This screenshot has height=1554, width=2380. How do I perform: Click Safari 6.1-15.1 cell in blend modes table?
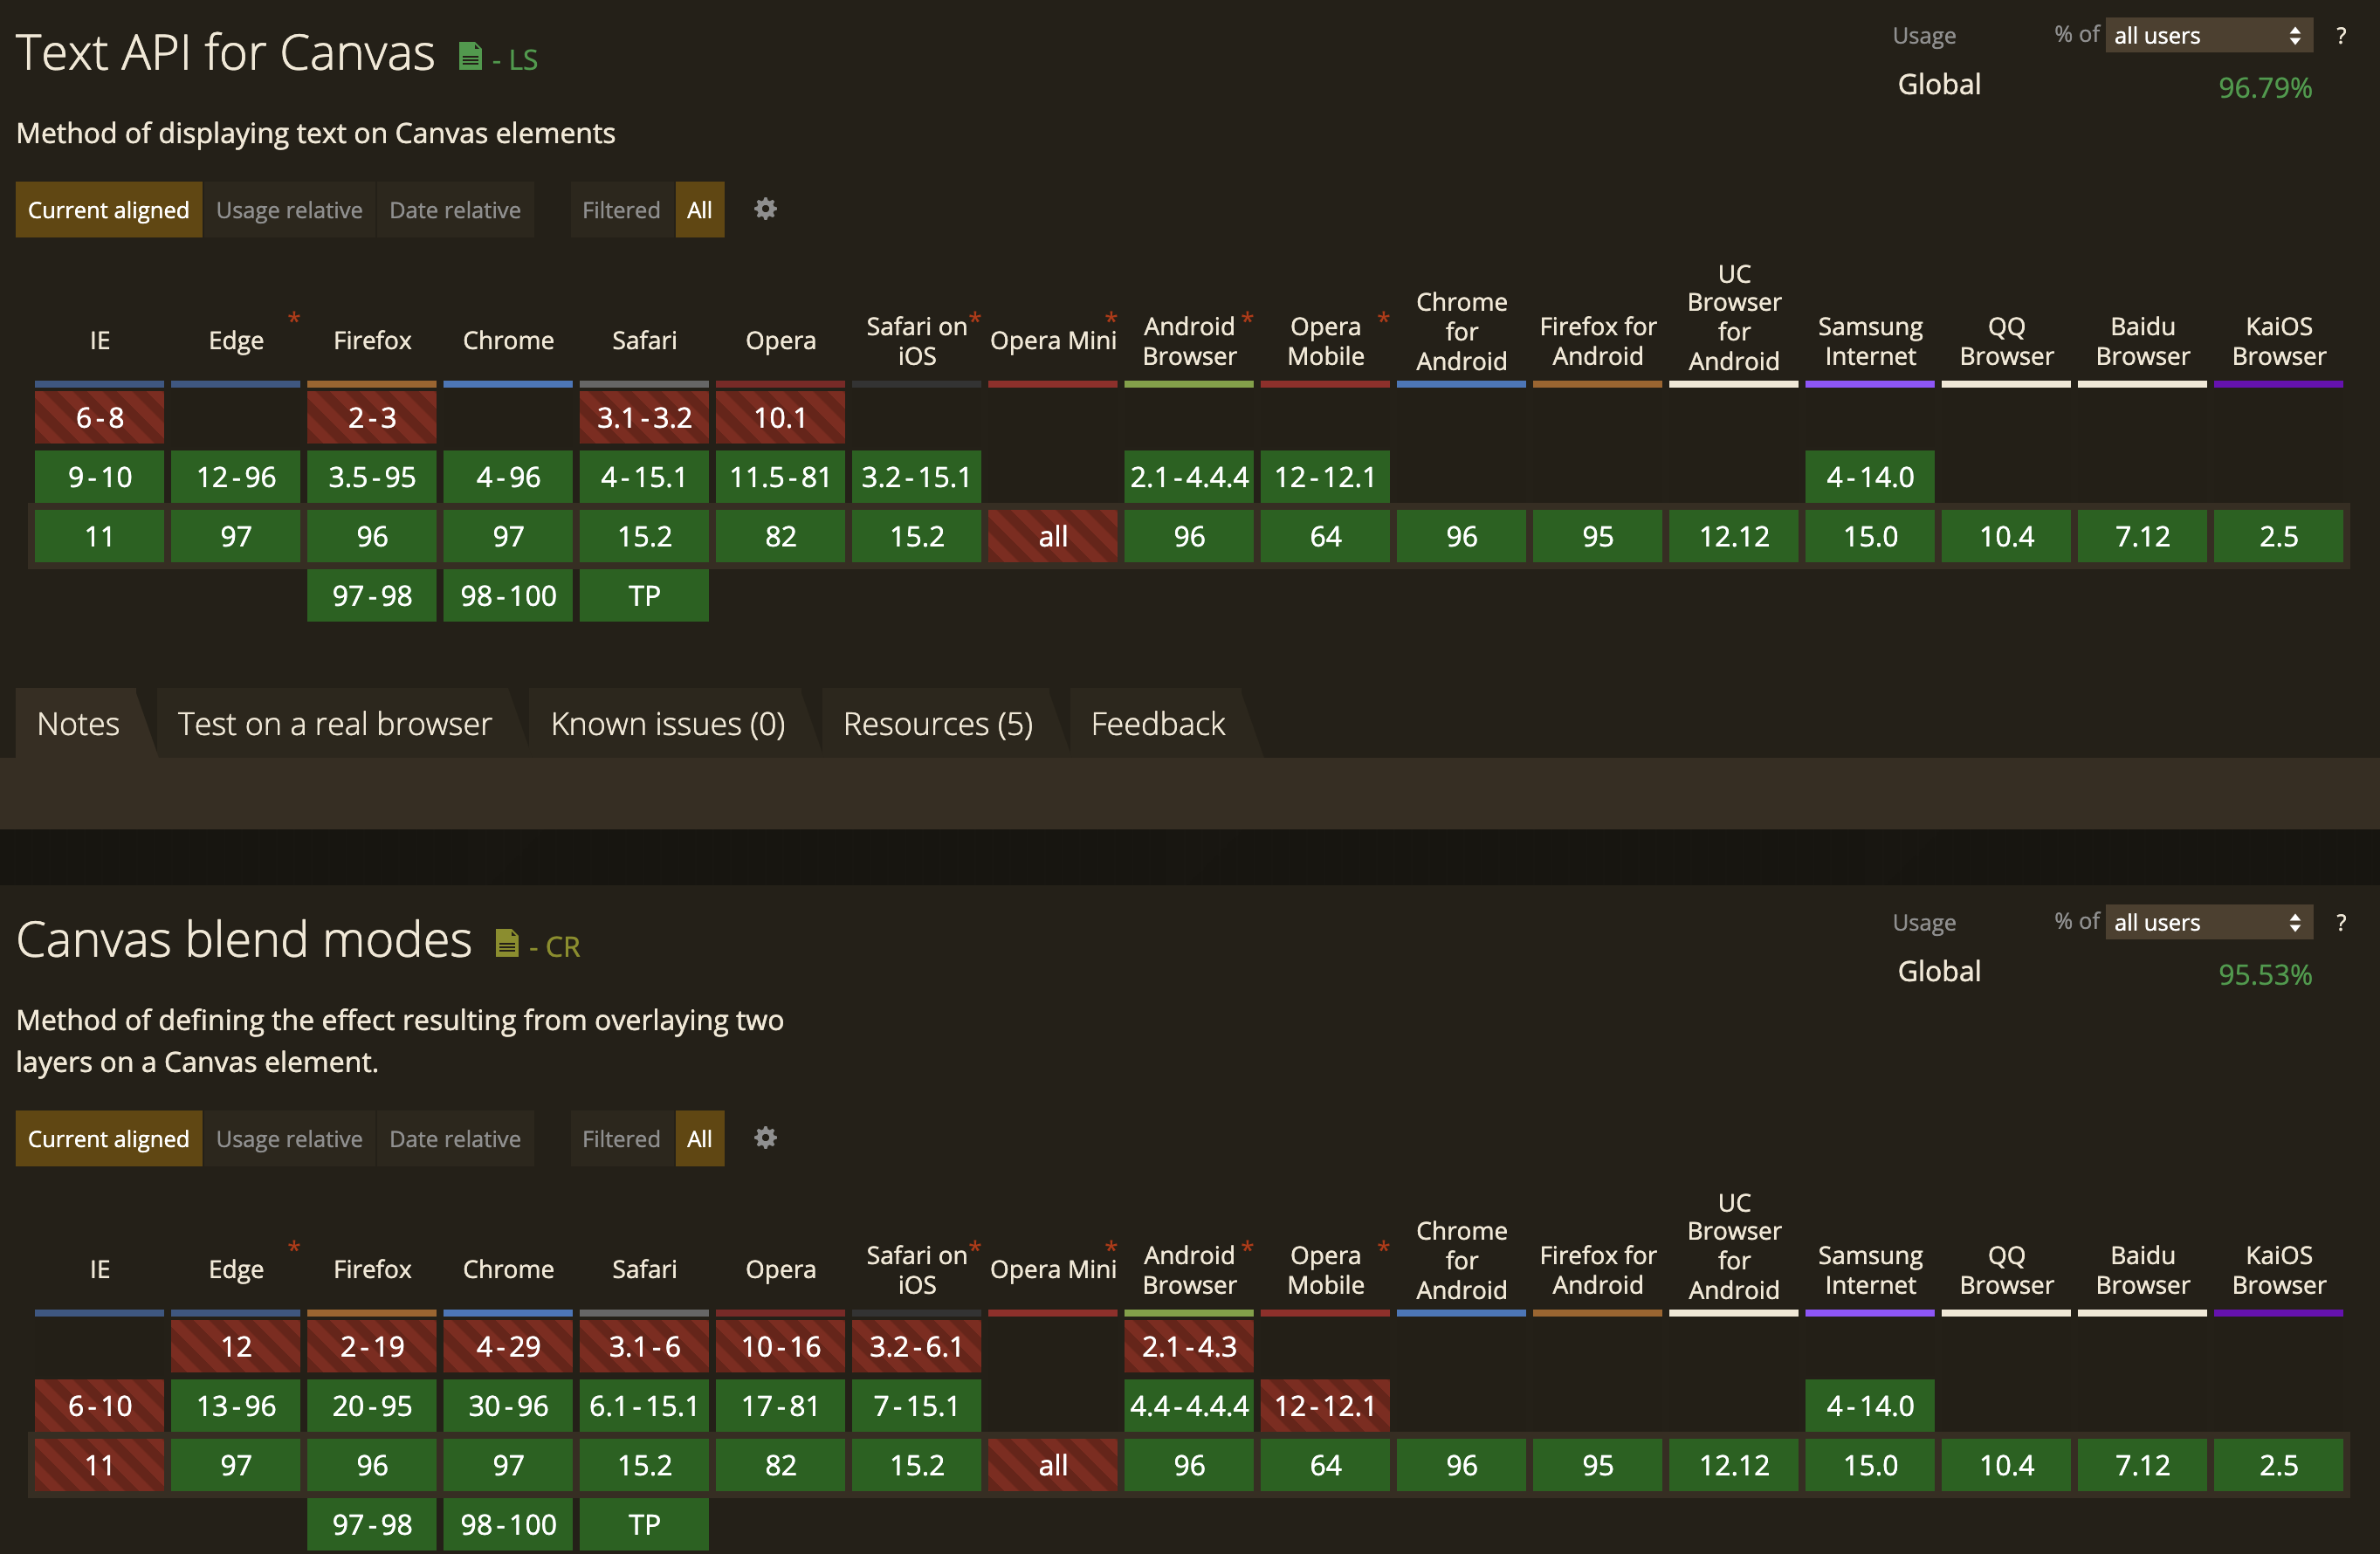pos(644,1406)
